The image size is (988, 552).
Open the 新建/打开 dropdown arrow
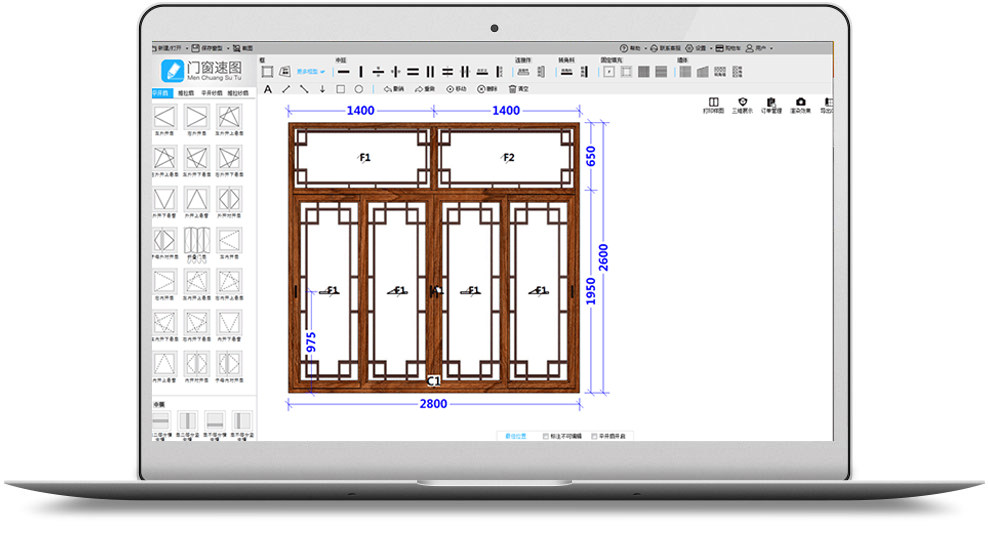[x=187, y=48]
